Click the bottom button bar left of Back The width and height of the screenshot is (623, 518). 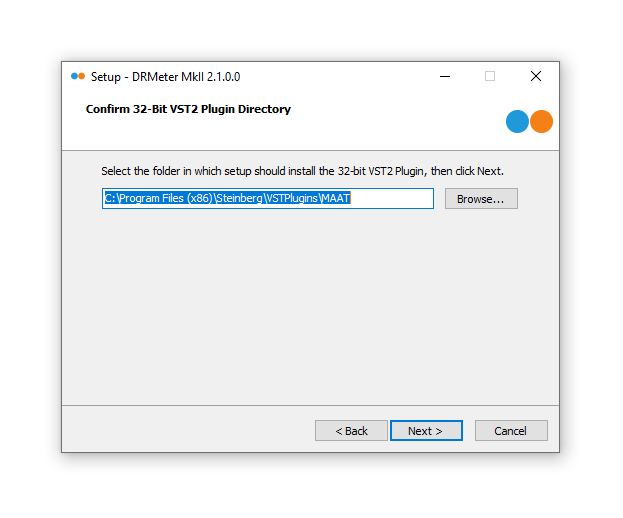[x=190, y=430]
